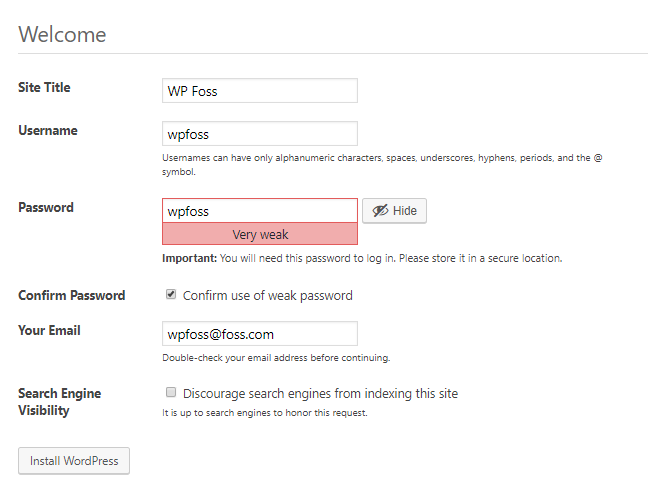Screen dimensions: 660x492
Task: Click the Site Title label
Action: (44, 87)
